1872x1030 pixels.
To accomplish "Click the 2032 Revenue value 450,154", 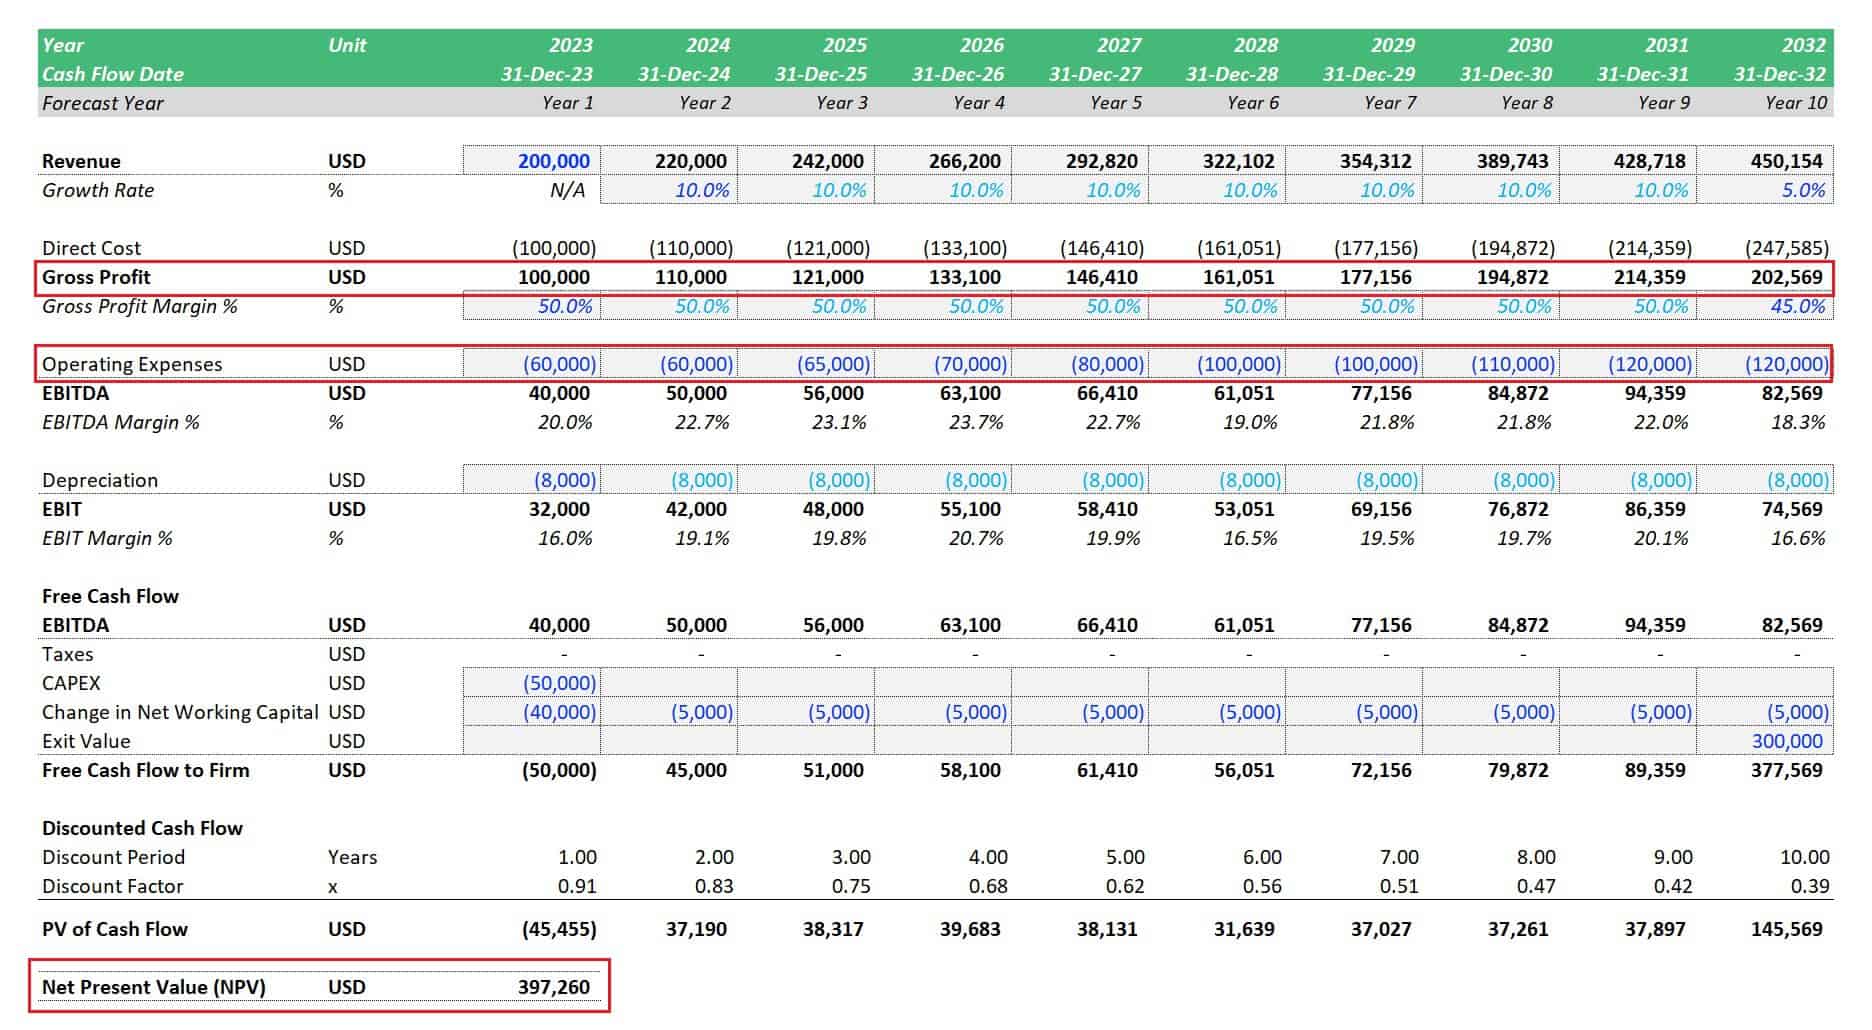I will [1787, 161].
